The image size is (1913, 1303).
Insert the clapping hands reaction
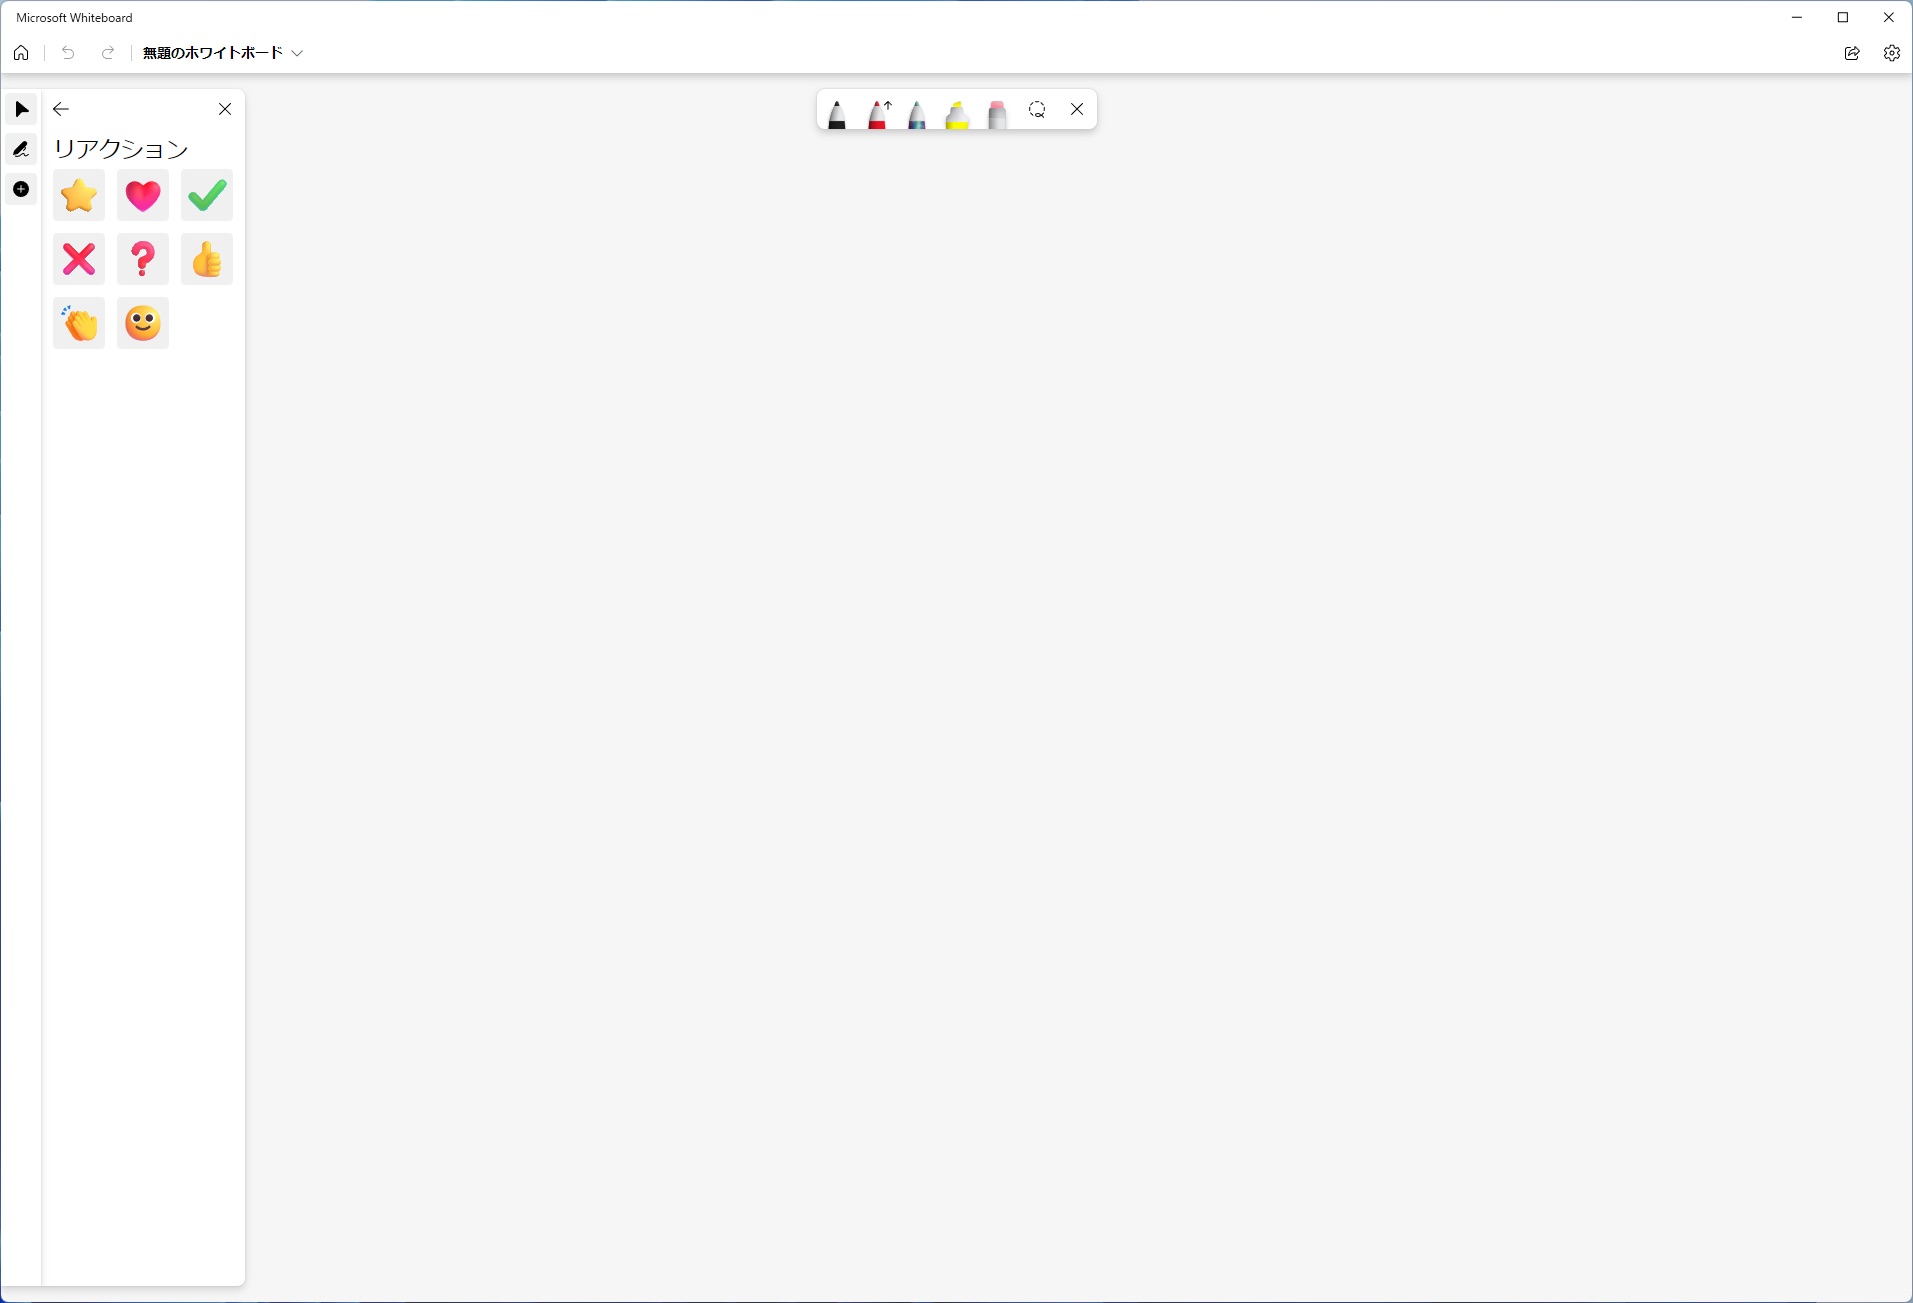click(x=79, y=323)
